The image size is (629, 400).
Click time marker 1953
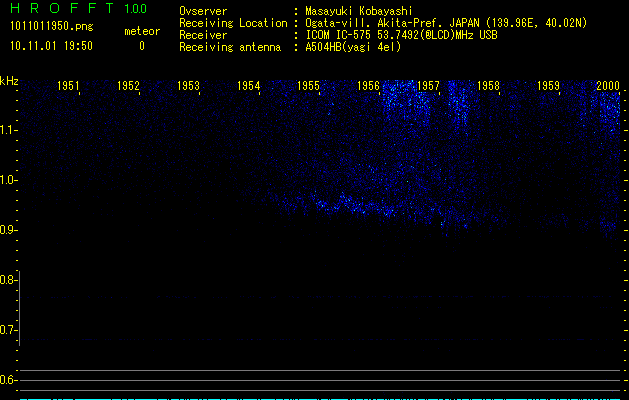pos(188,85)
